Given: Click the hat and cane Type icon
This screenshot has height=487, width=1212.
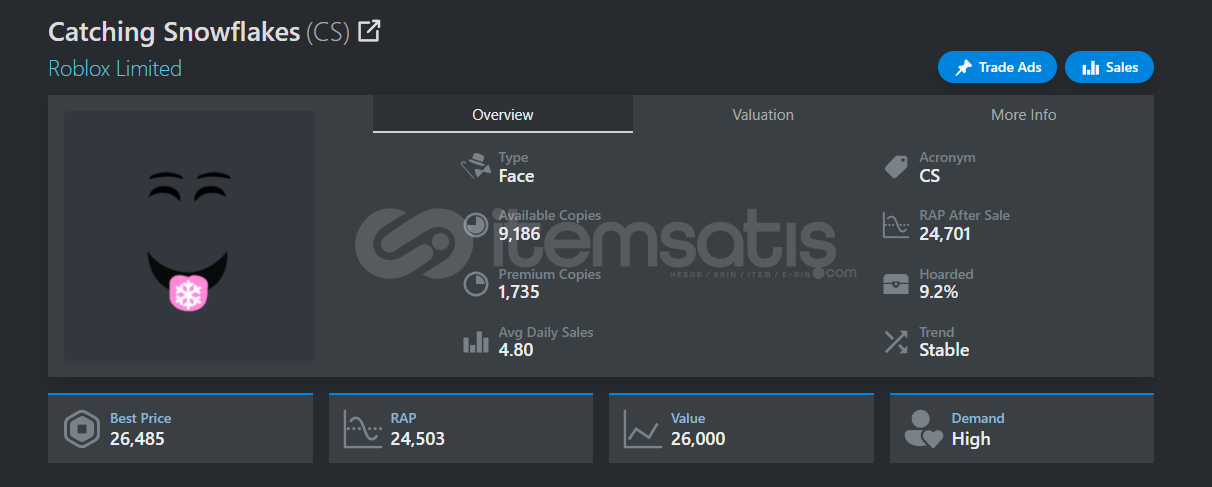Looking at the screenshot, I should pos(475,167).
